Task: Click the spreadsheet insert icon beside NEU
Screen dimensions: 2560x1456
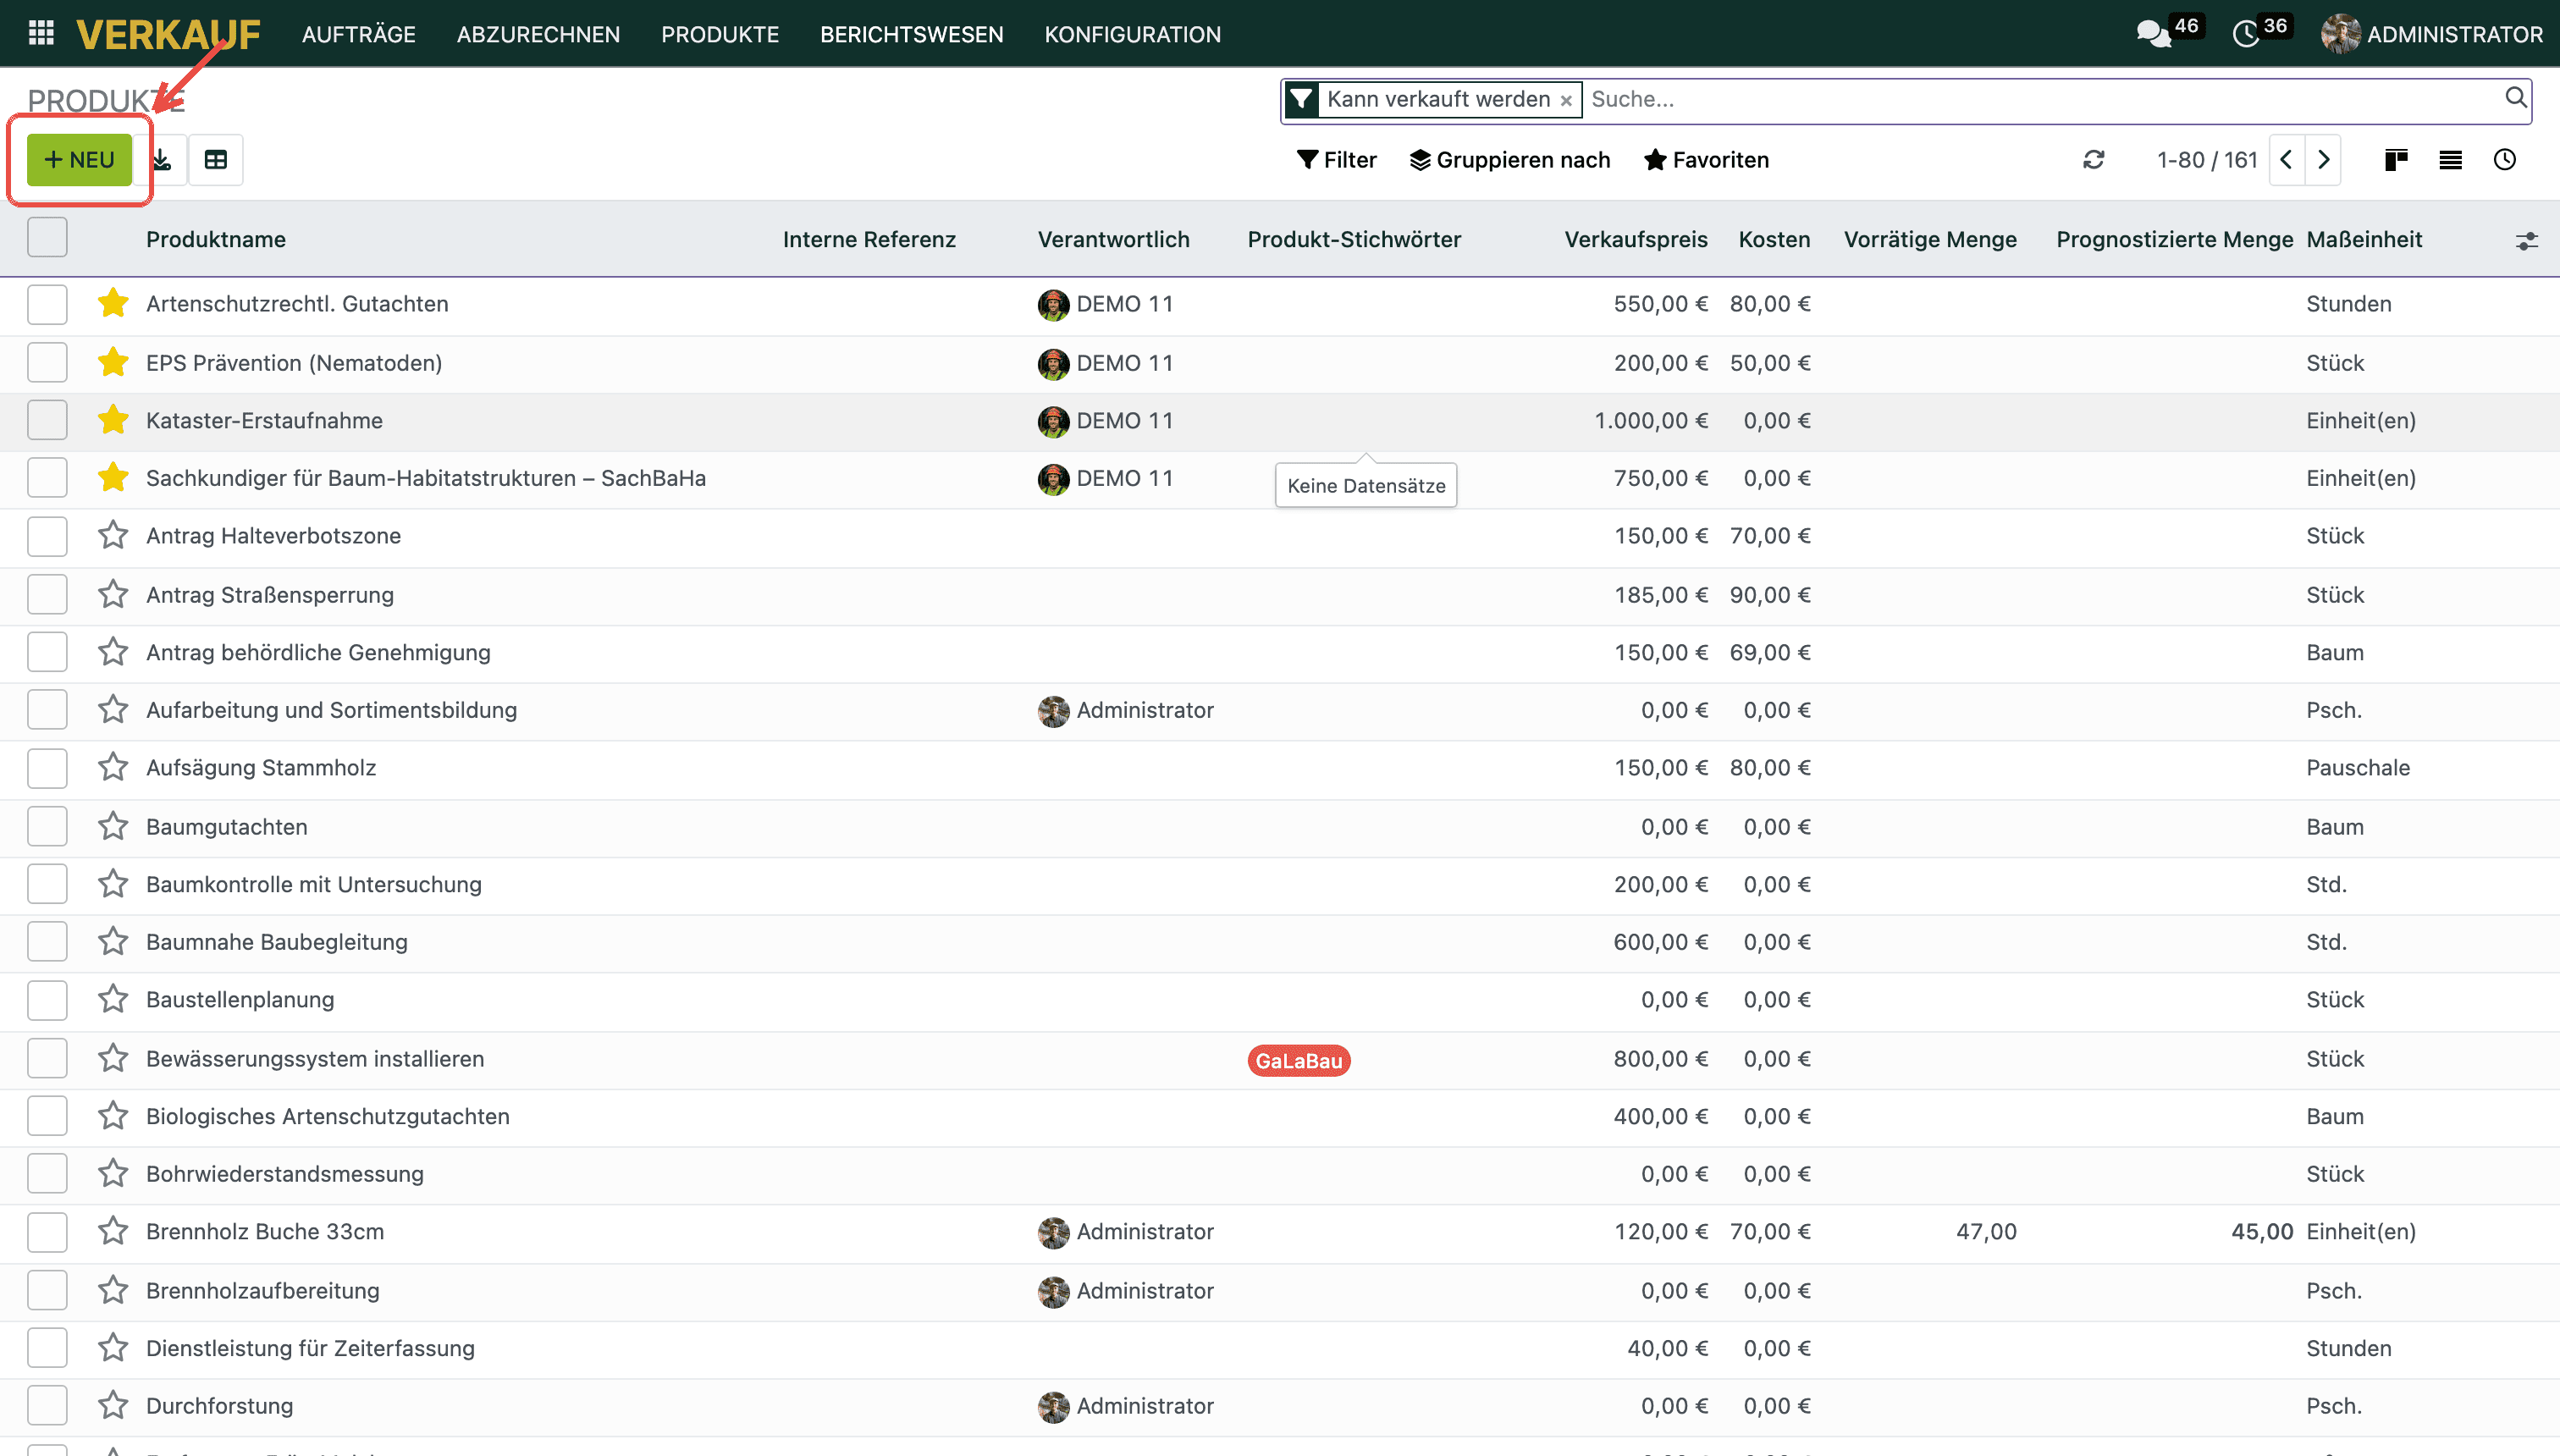Action: 216,160
